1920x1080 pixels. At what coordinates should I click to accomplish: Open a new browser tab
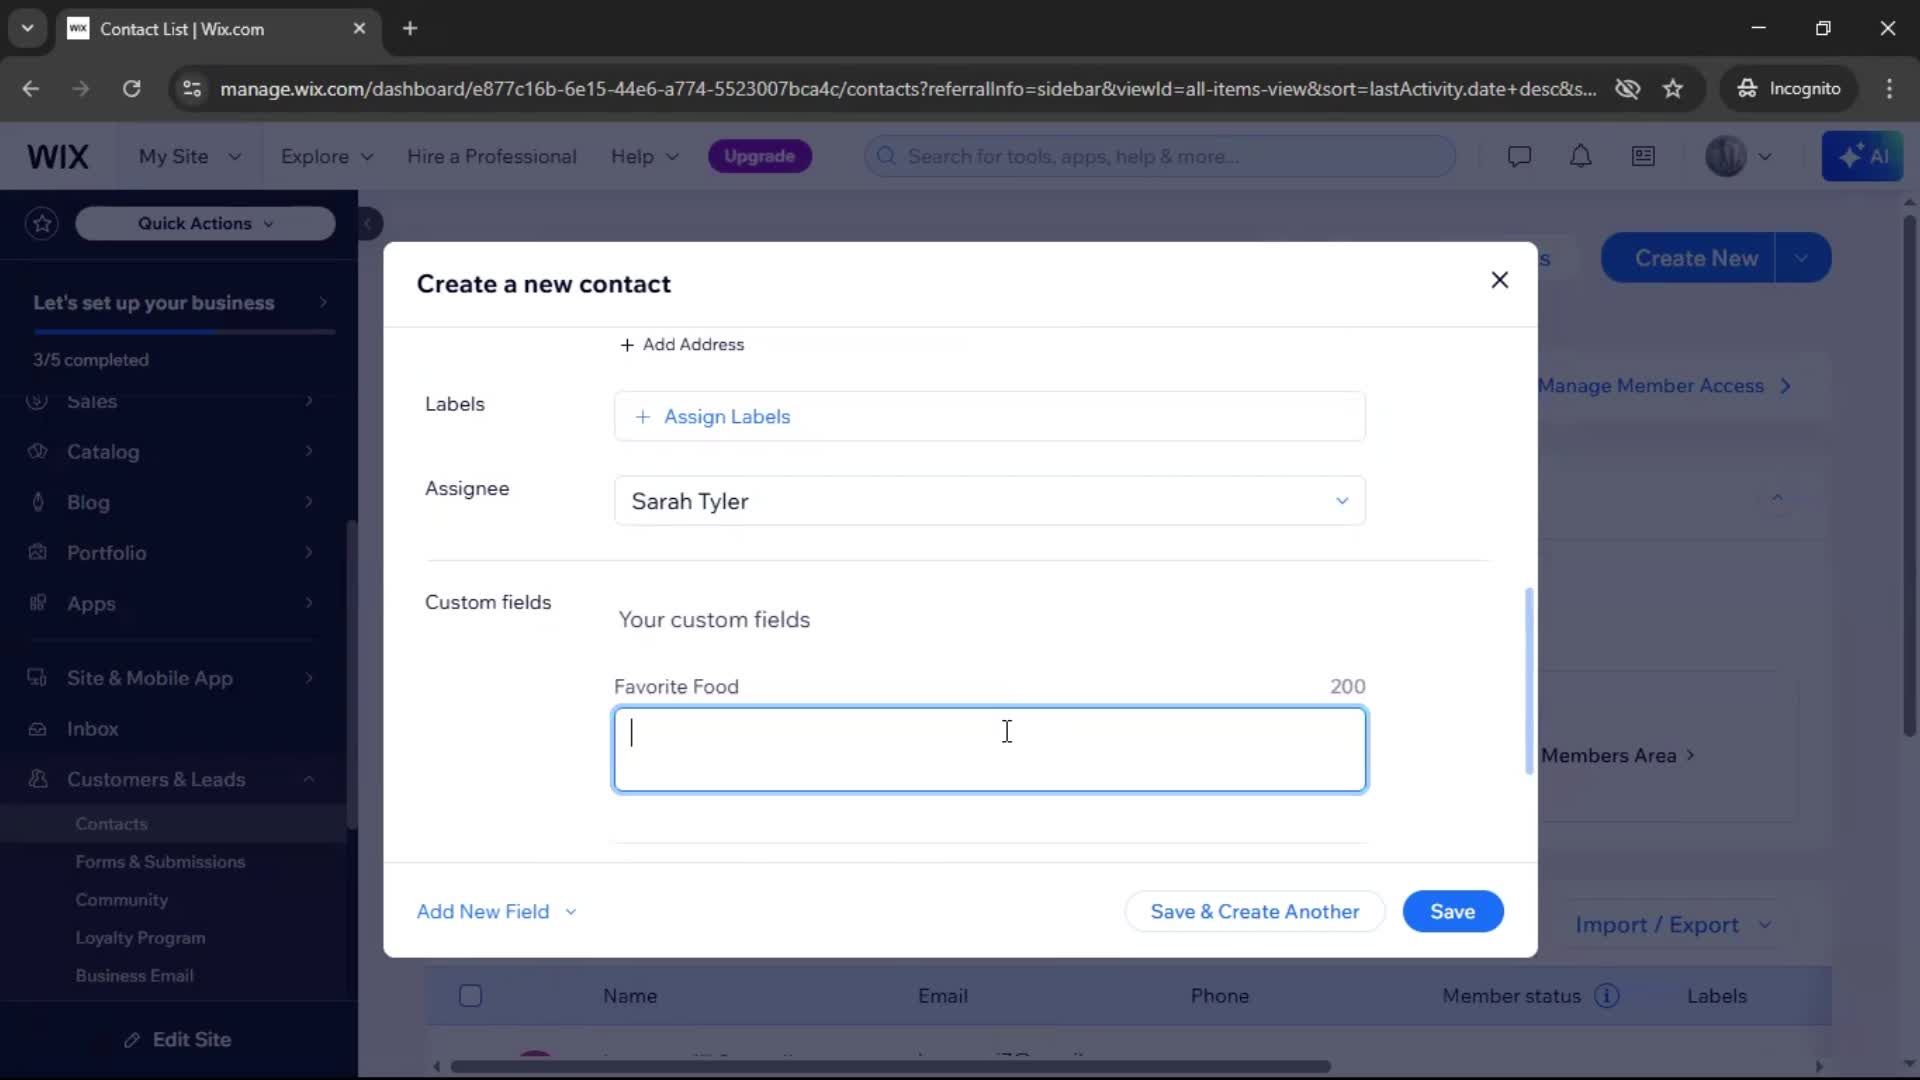410,28
